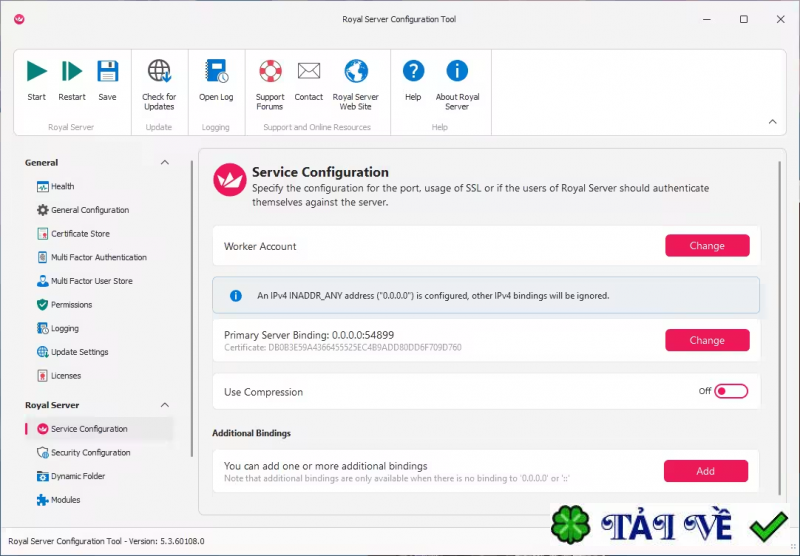The width and height of the screenshot is (800, 556).
Task: Minimize the configuration tool window
Action: tap(707, 19)
